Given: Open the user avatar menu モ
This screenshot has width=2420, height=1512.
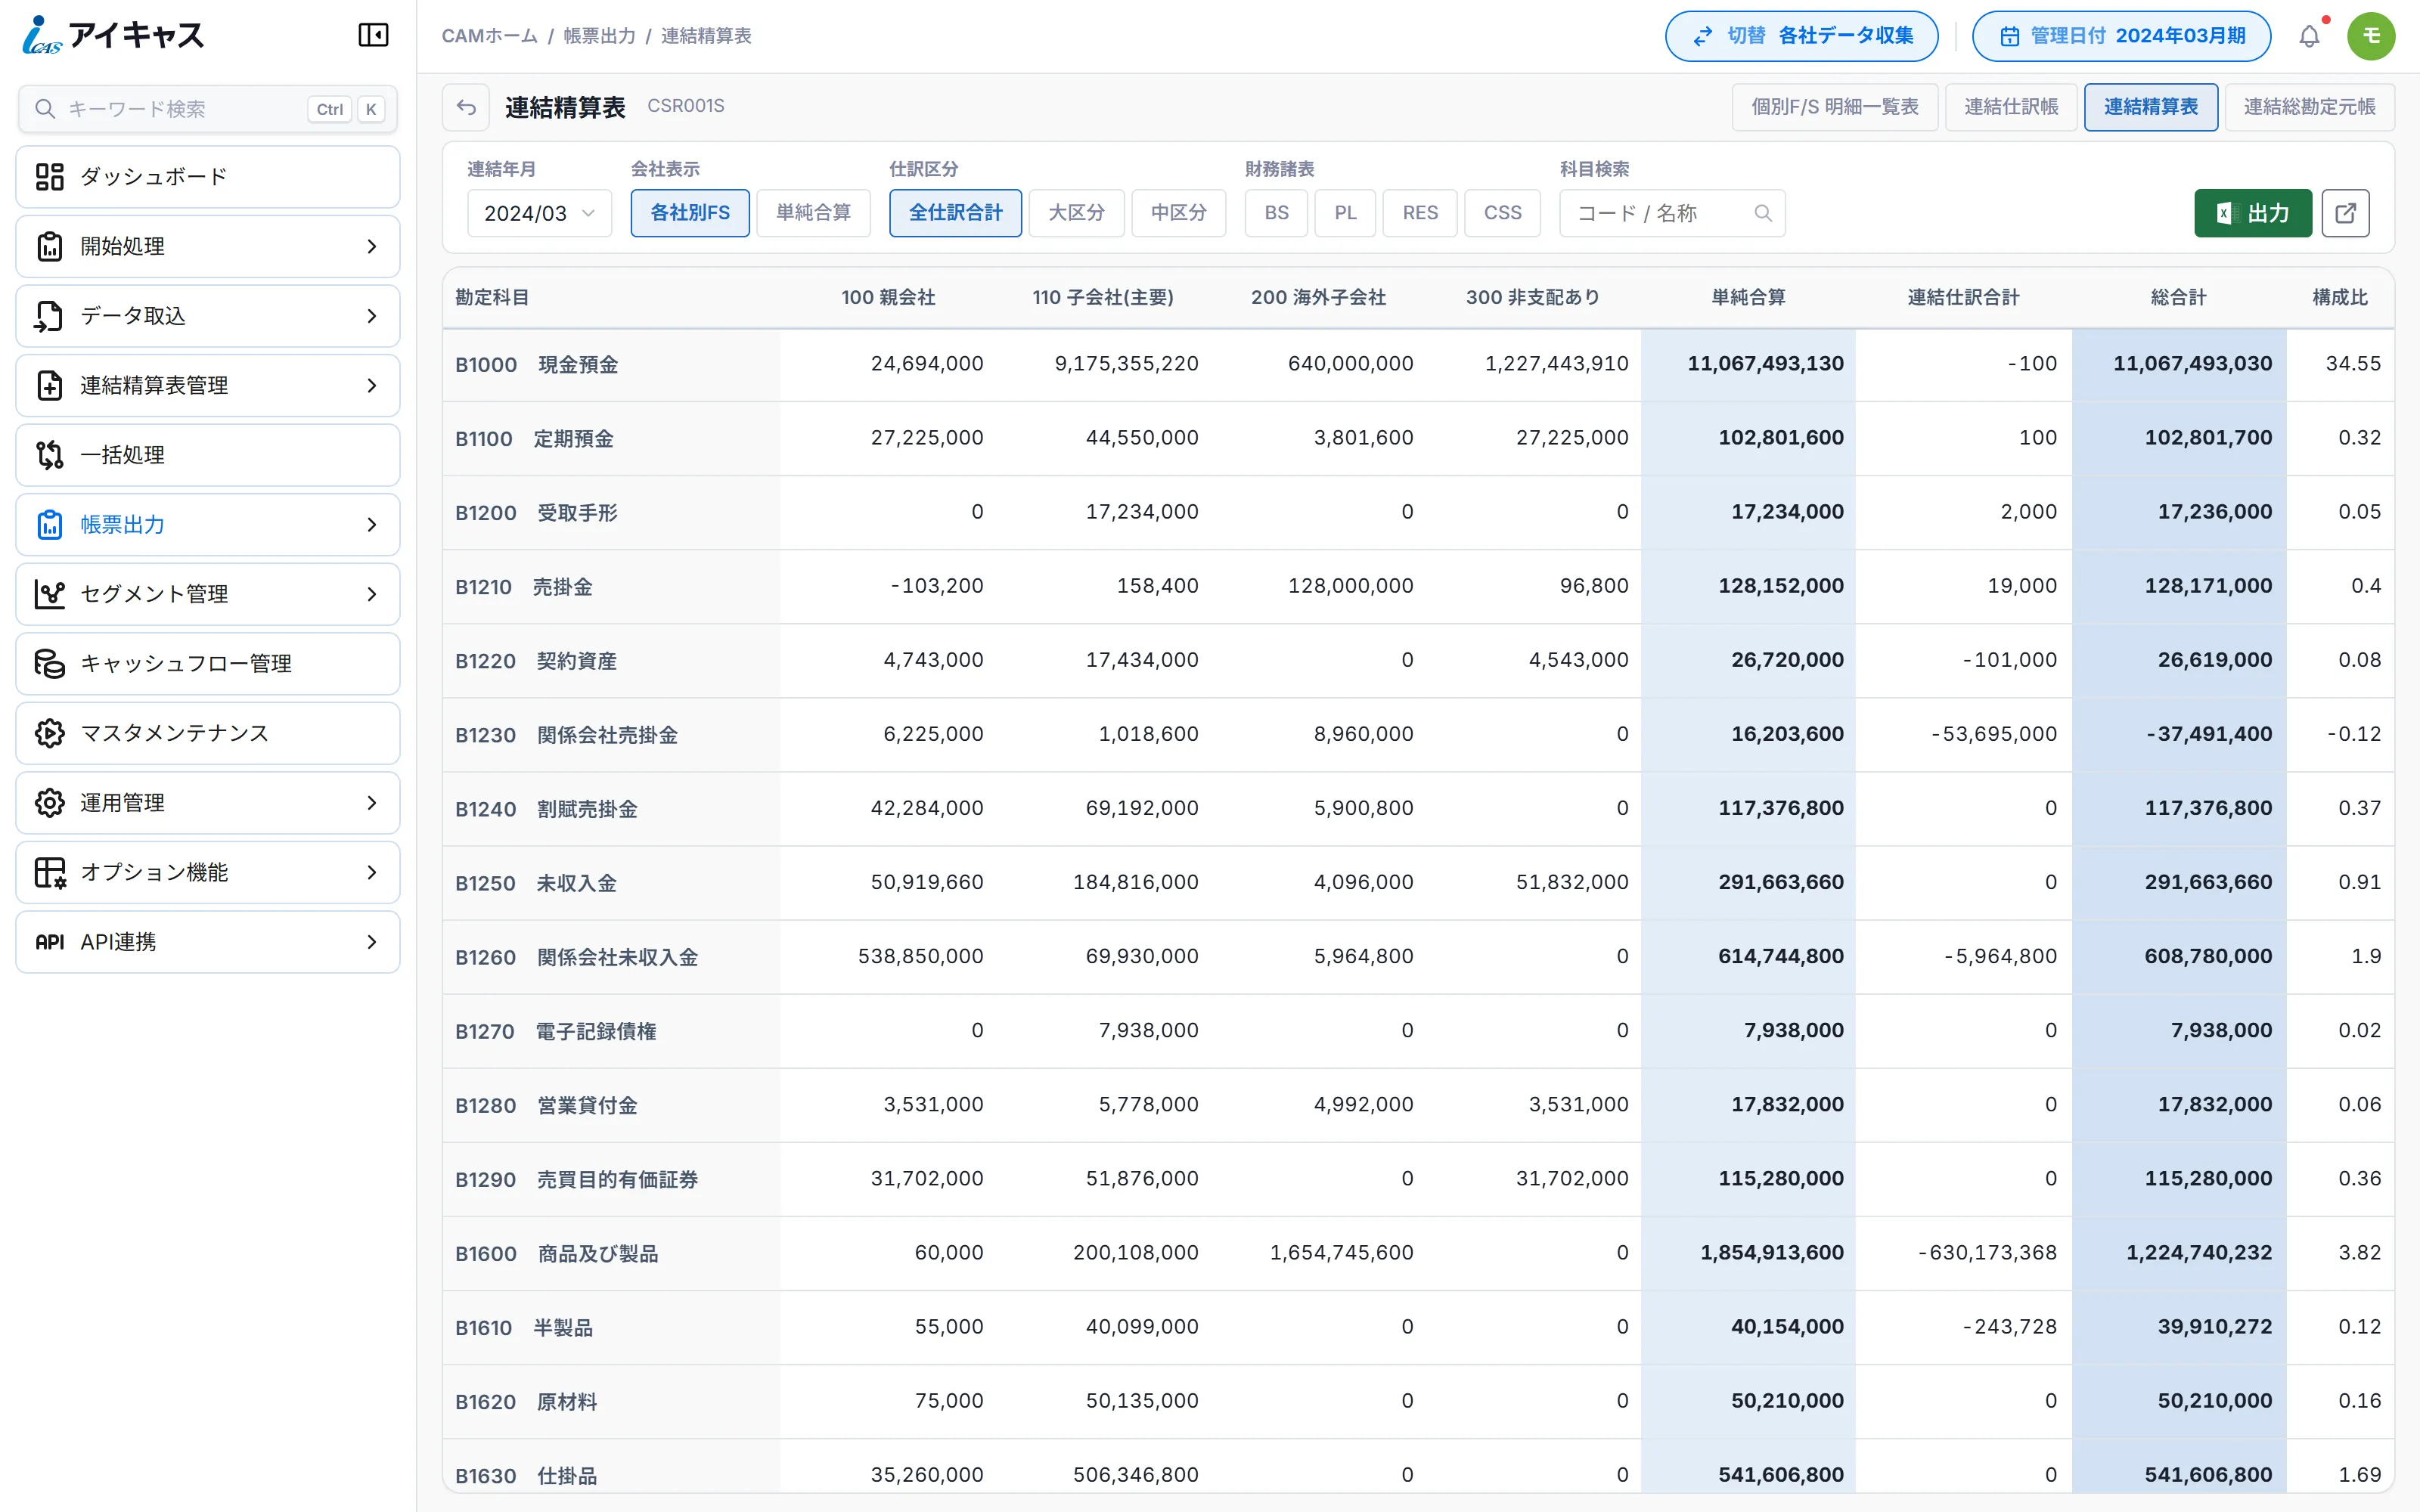Looking at the screenshot, I should click(x=2371, y=36).
